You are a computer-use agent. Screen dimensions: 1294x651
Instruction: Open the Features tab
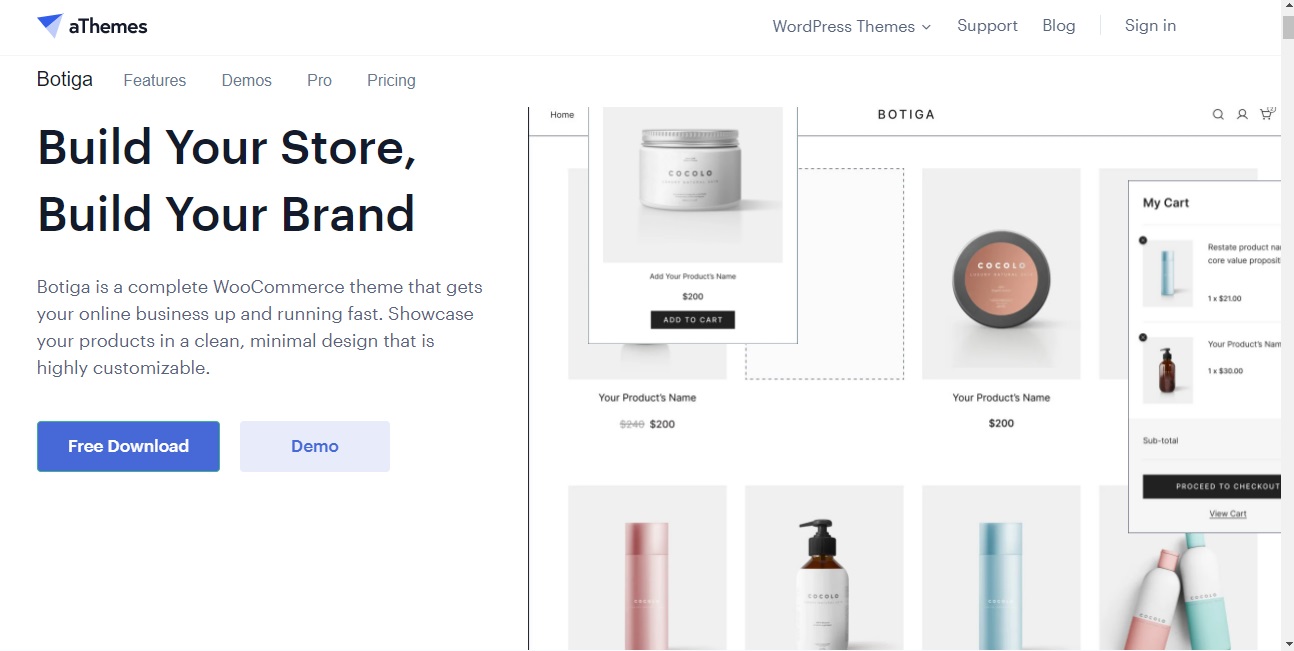tap(155, 81)
